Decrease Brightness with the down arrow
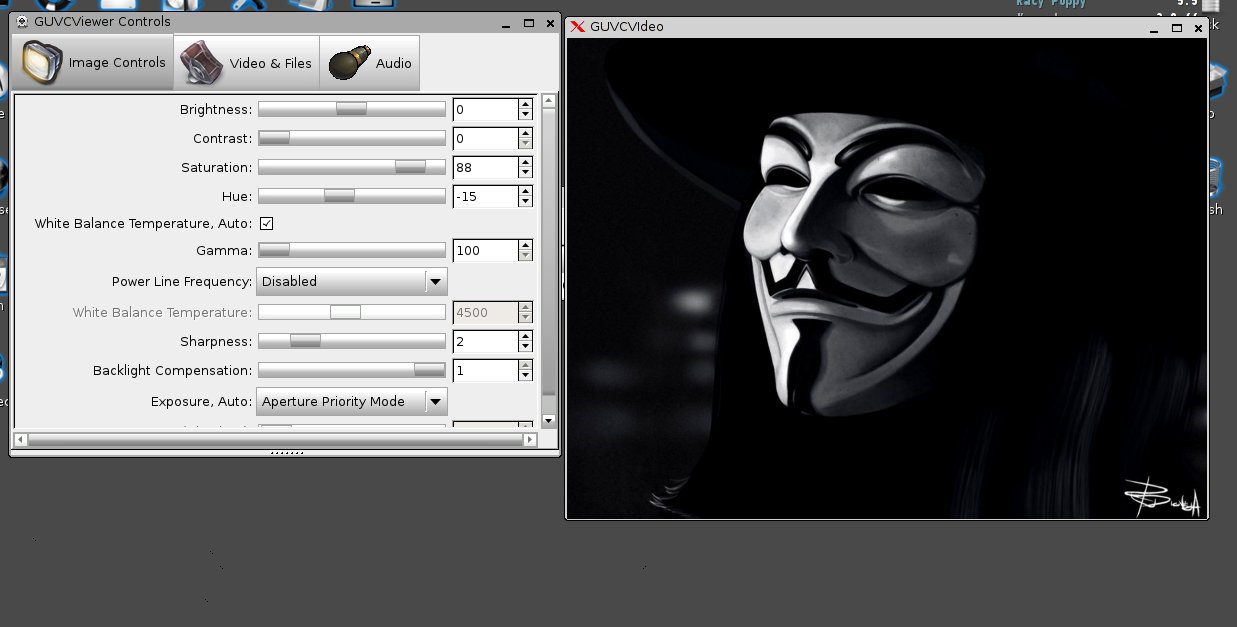The image size is (1237, 627). [525, 115]
